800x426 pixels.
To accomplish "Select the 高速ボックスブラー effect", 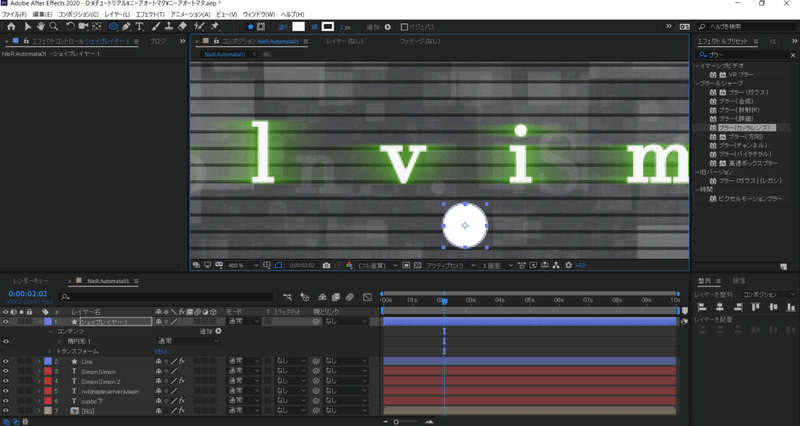I will coord(753,163).
